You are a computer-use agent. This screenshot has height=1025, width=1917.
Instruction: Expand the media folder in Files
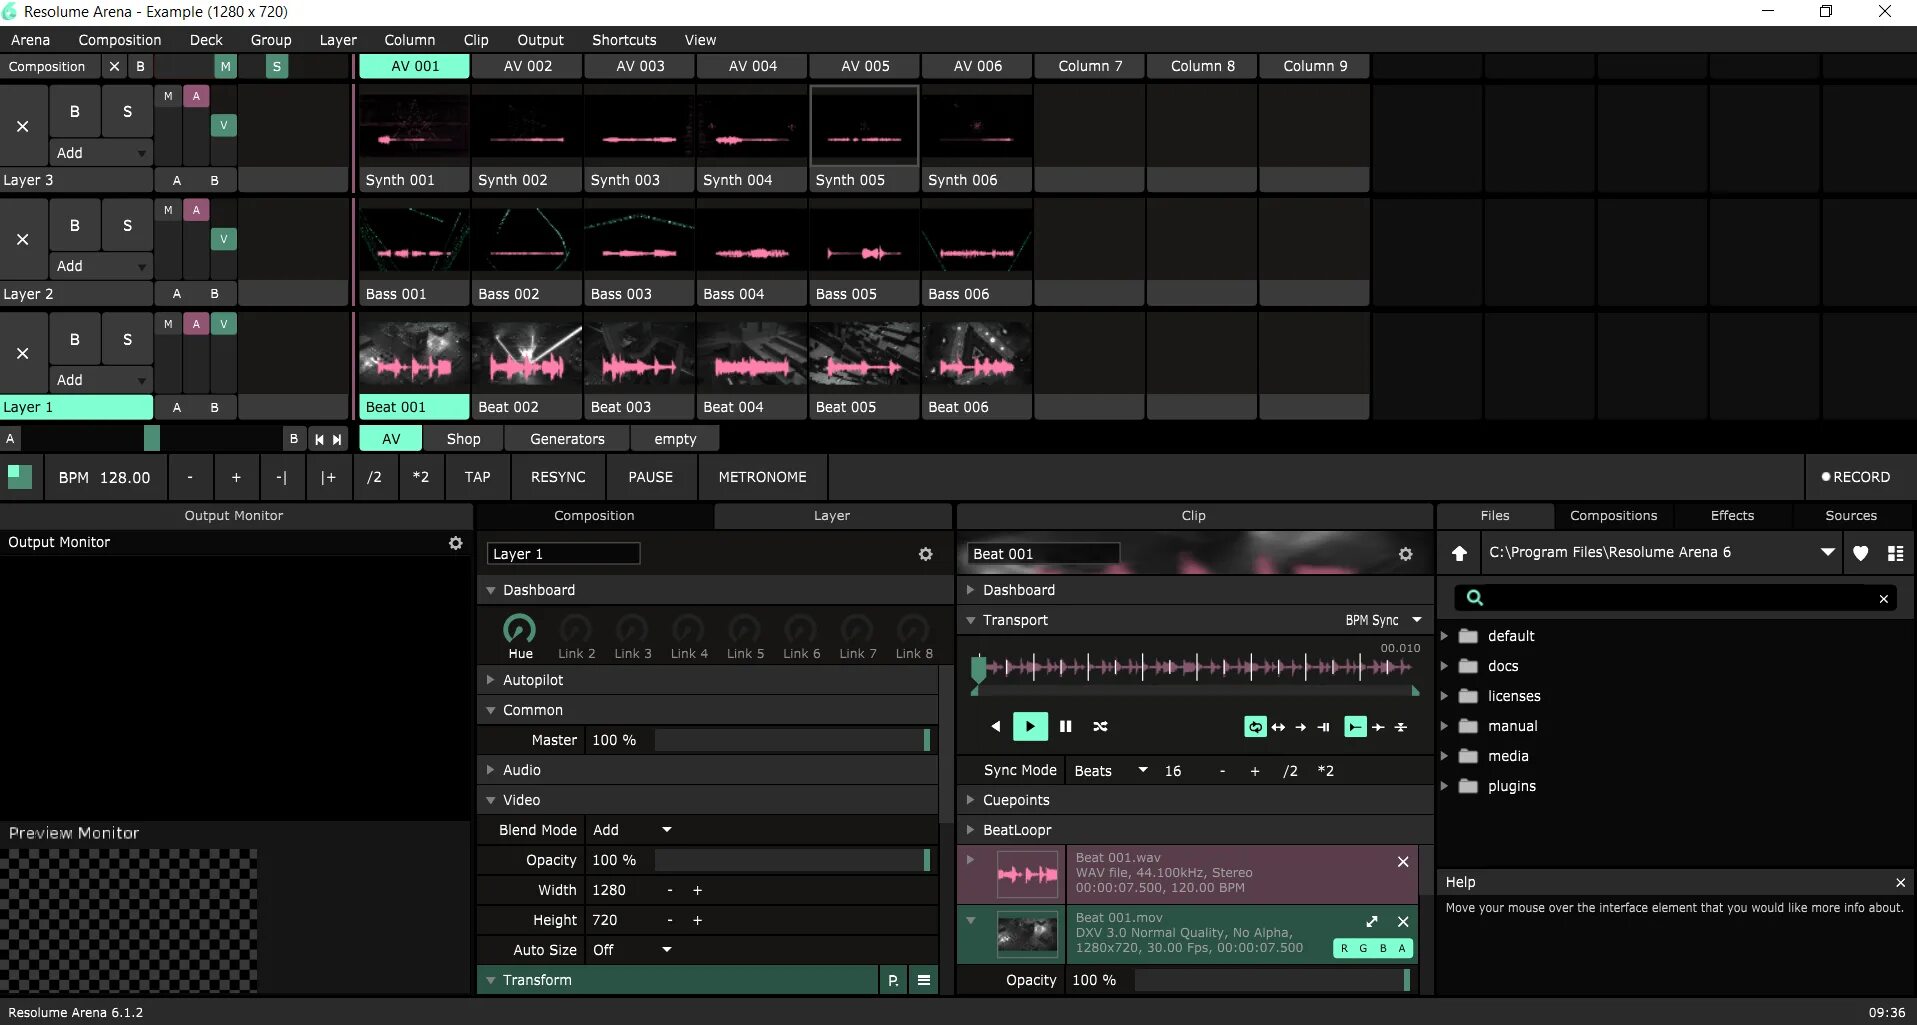pyautogui.click(x=1444, y=756)
